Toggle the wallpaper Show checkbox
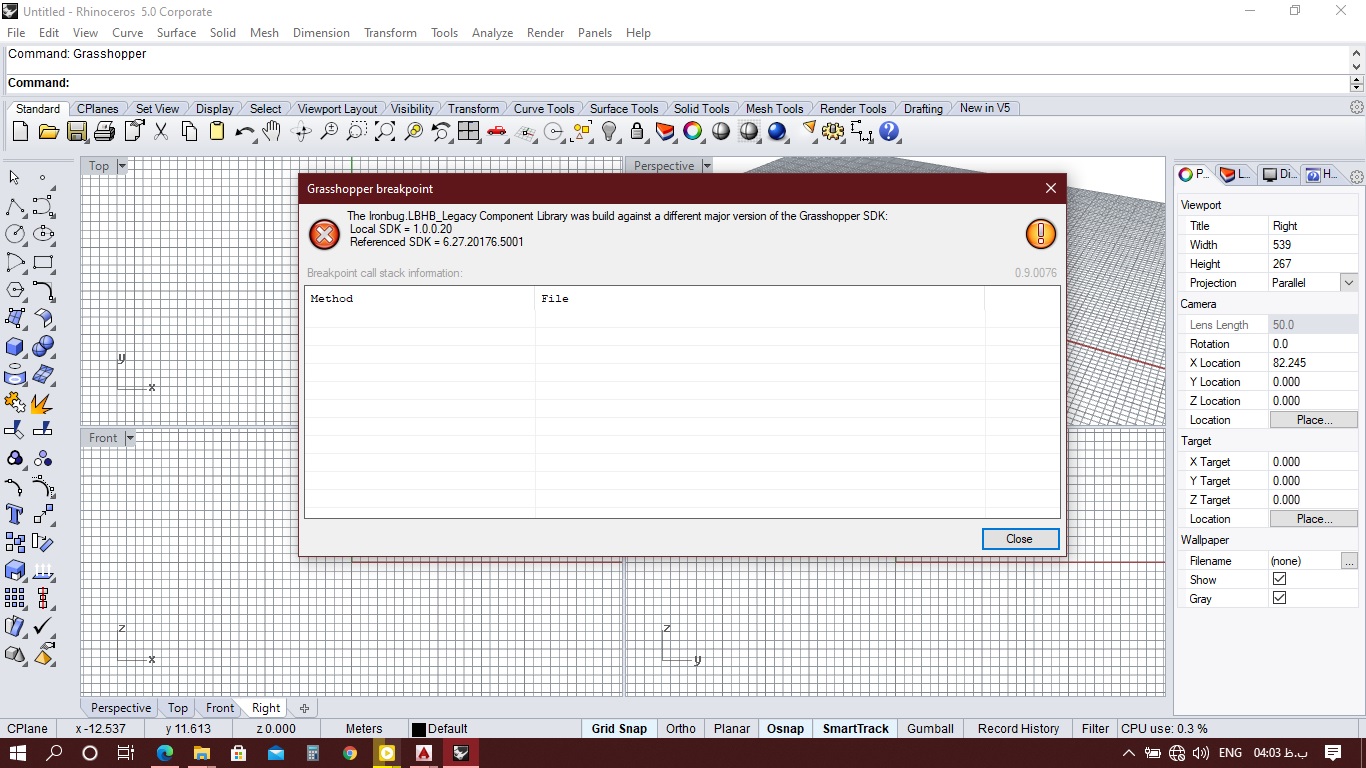Screen dimensions: 1366x768 [x=1279, y=579]
